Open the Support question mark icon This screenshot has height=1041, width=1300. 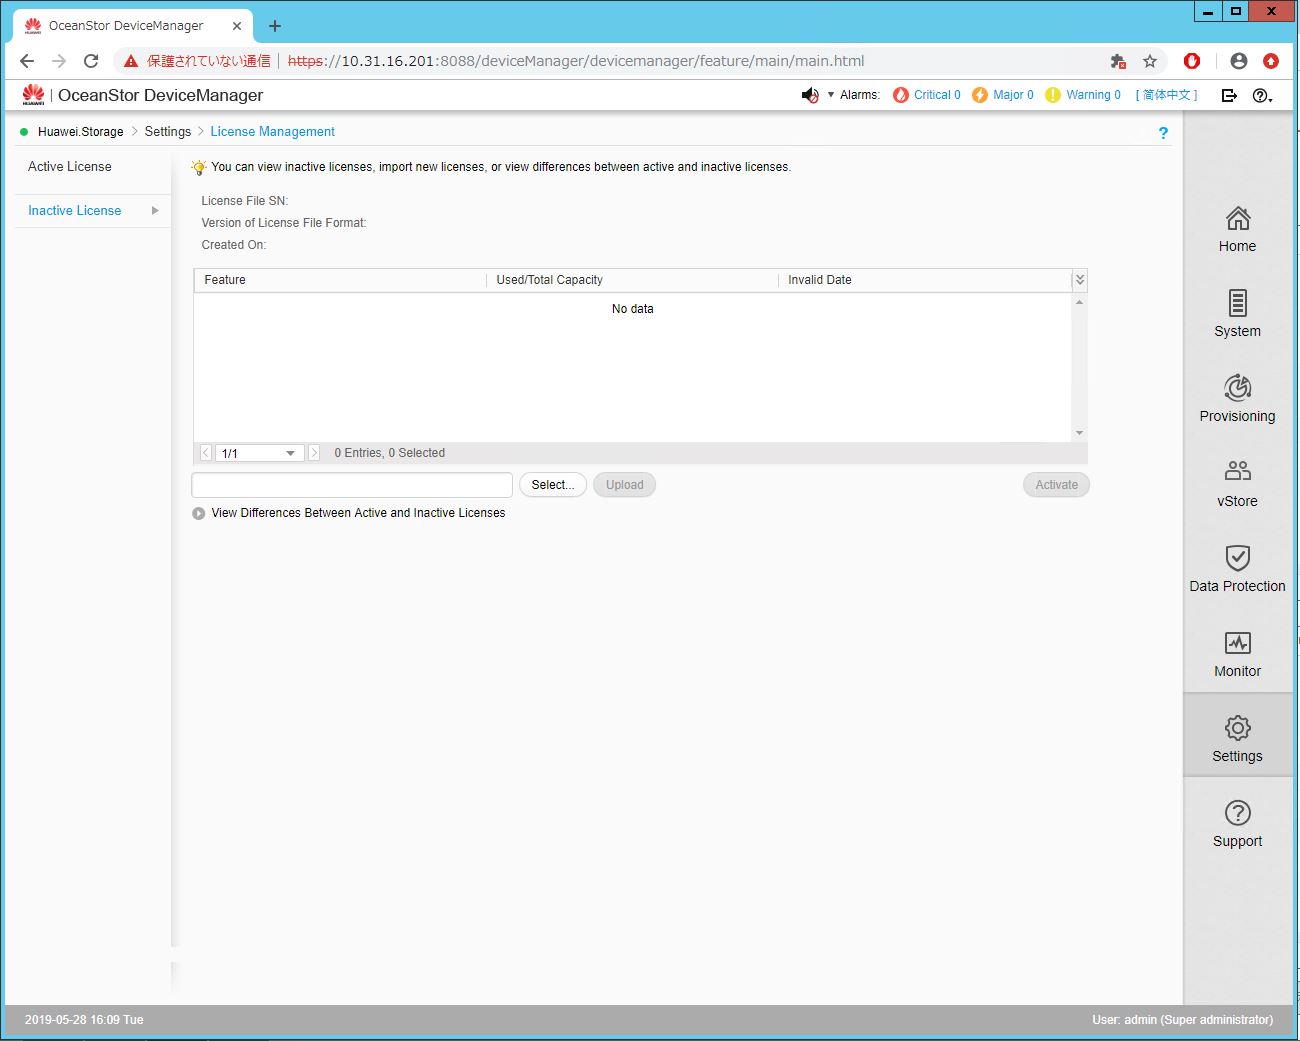coord(1237,813)
